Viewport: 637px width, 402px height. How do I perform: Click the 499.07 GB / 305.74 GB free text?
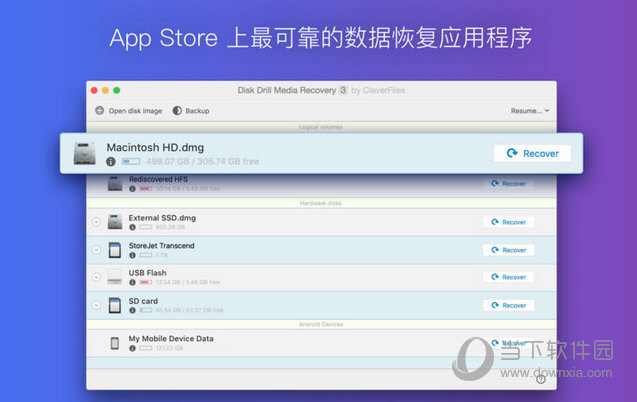click(202, 162)
